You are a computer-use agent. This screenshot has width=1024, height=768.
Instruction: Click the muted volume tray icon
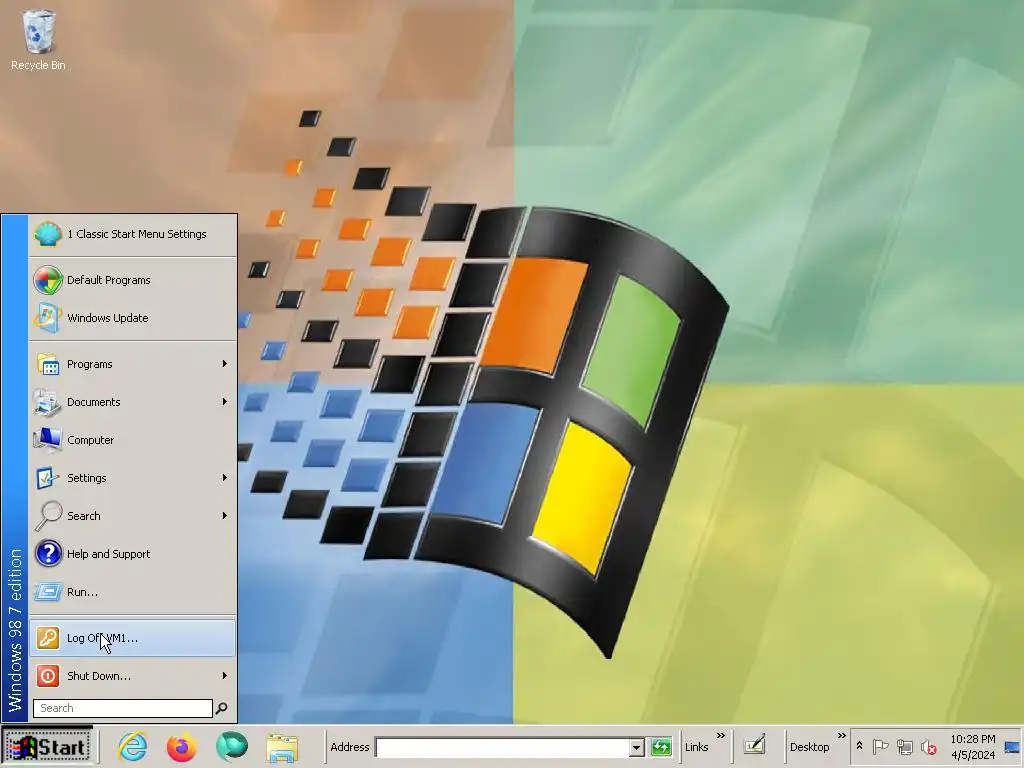coord(928,746)
